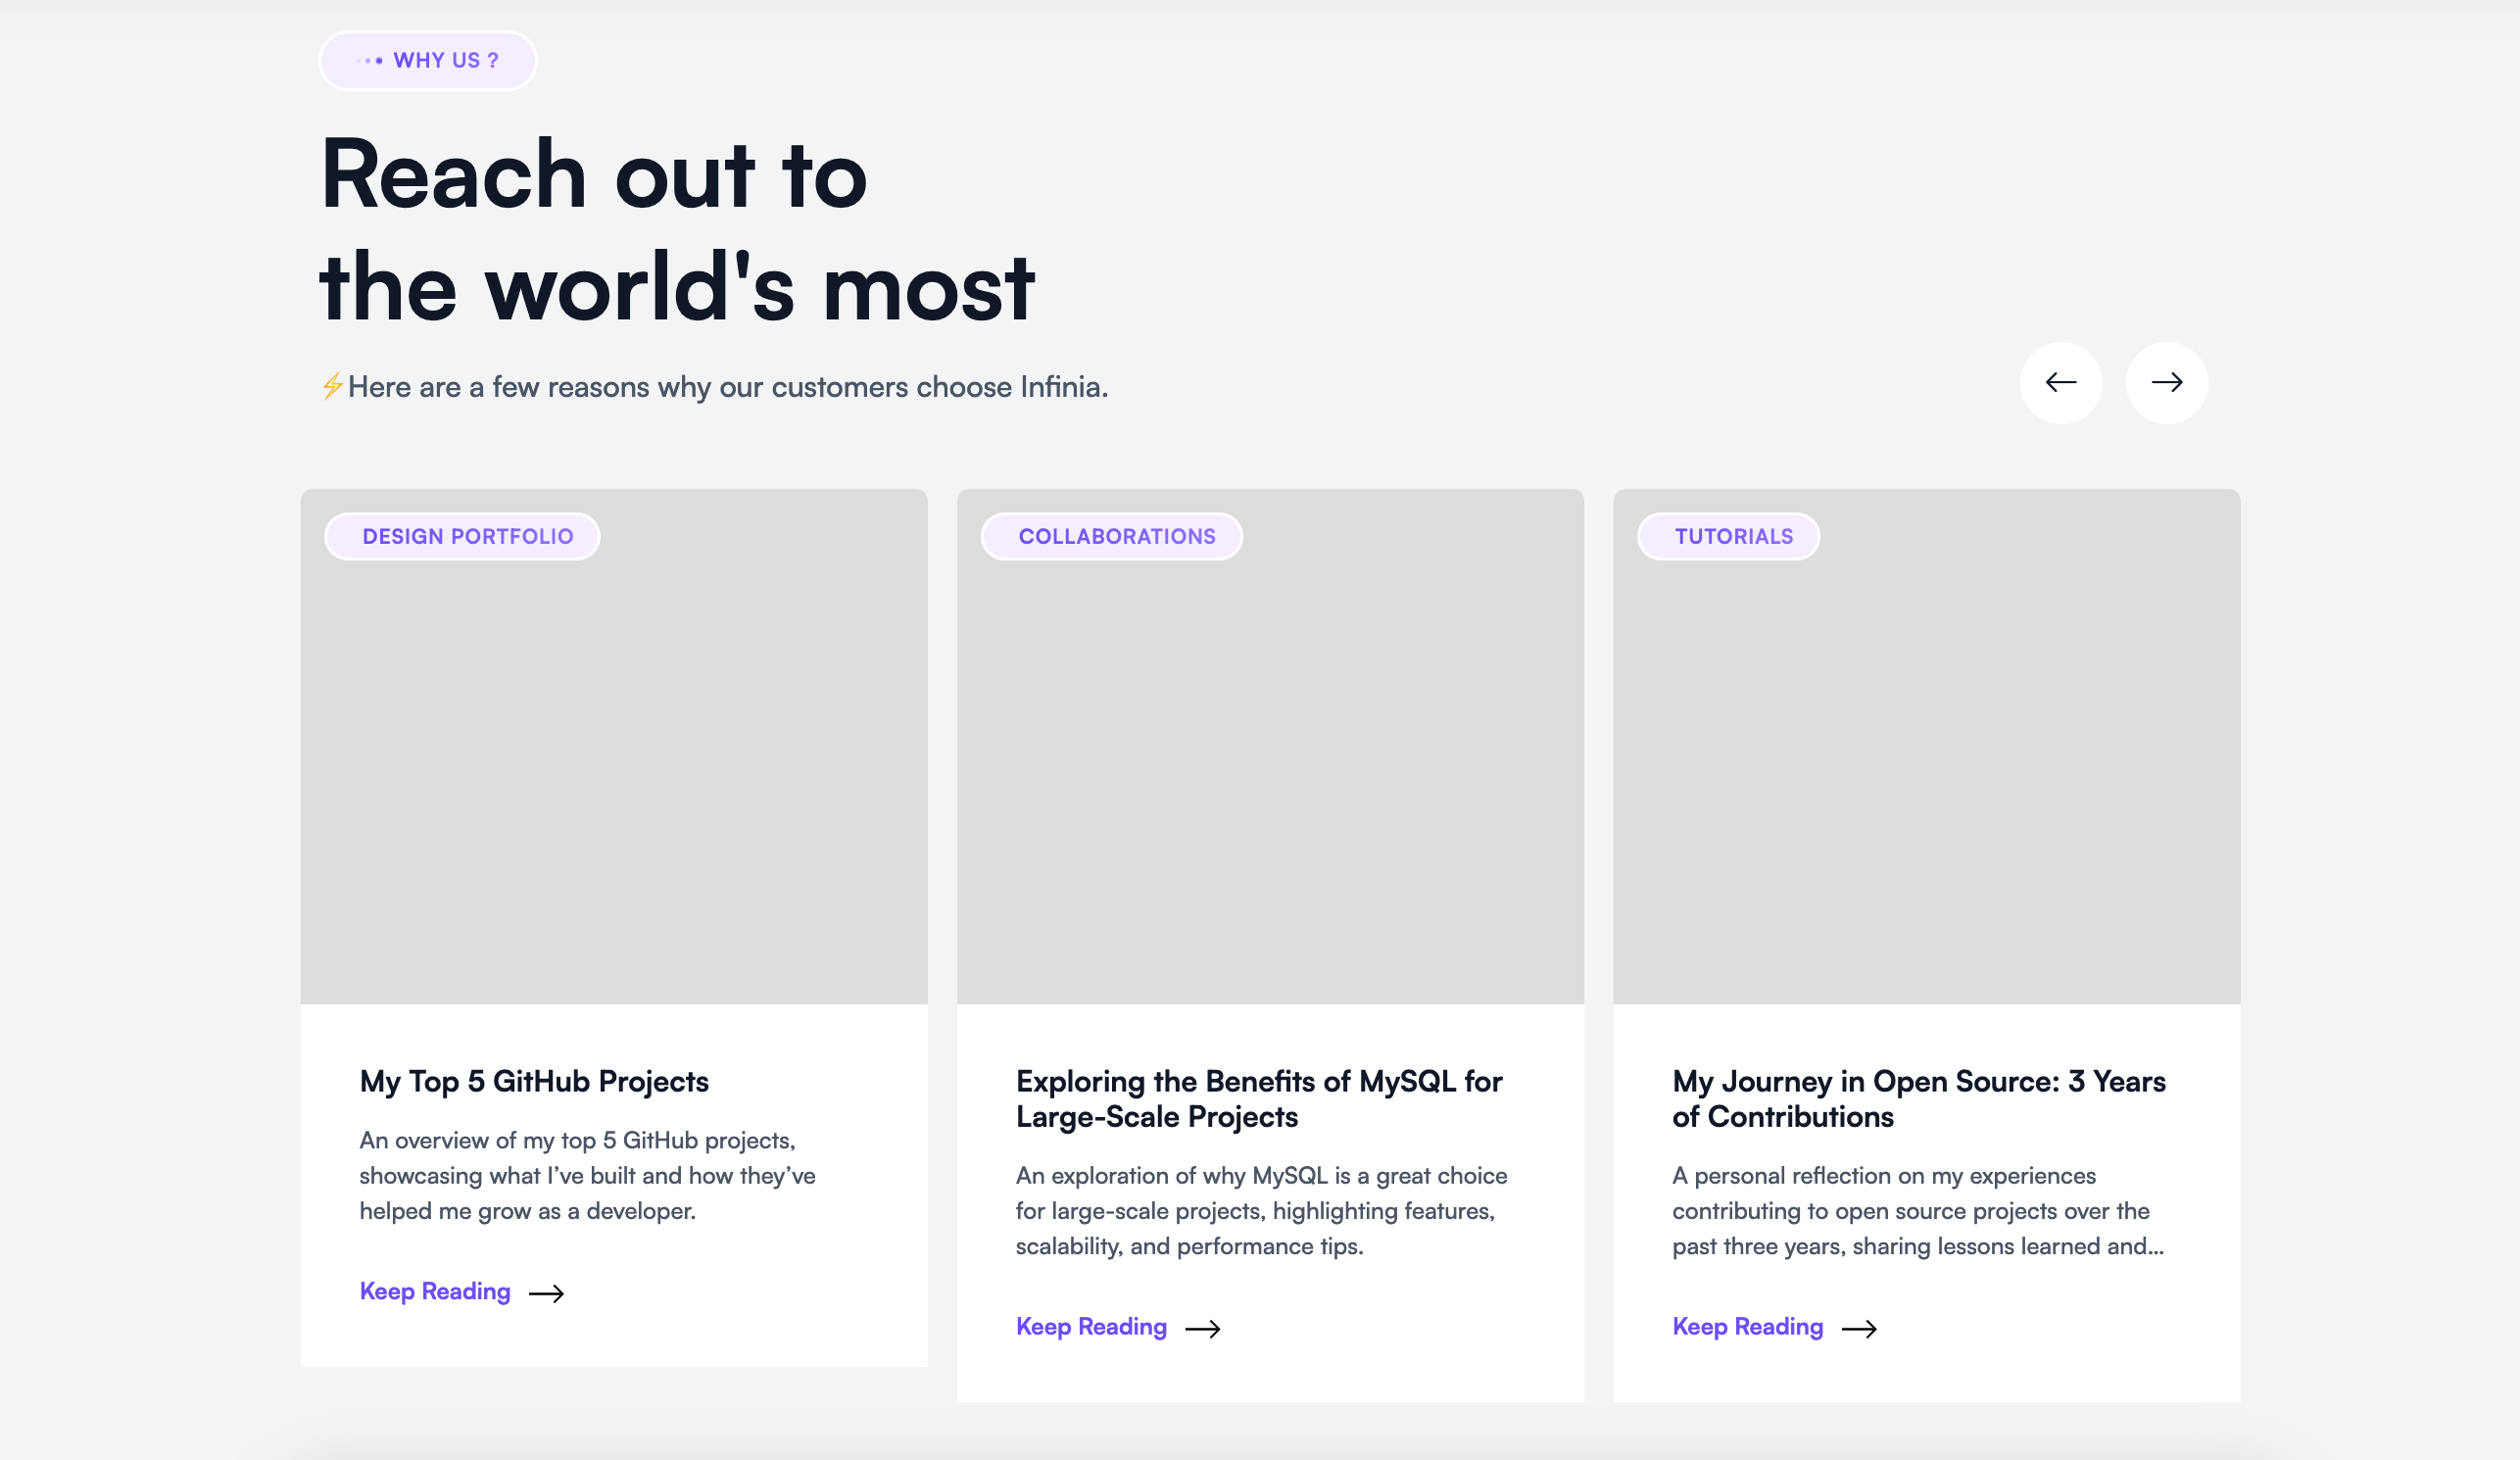The height and width of the screenshot is (1460, 2520).
Task: Open the Collaborations category tag
Action: tap(1112, 536)
